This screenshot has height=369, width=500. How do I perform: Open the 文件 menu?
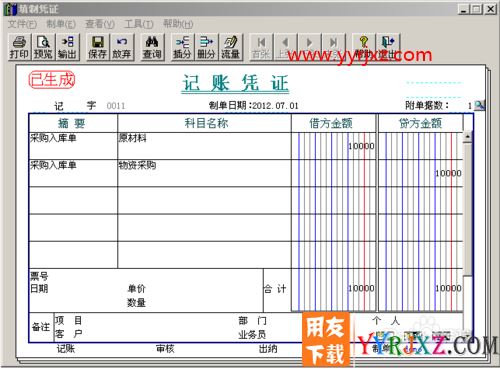tap(22, 24)
